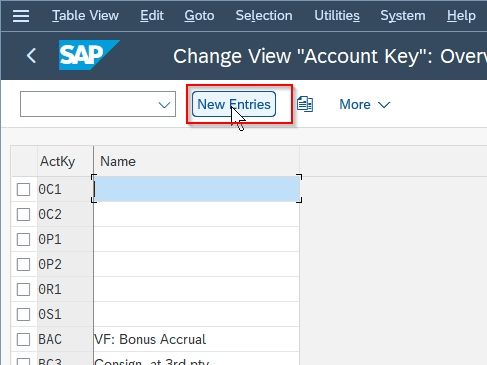Click the copy-as document icon beside New Entries
The image size is (487, 365).
pos(305,104)
